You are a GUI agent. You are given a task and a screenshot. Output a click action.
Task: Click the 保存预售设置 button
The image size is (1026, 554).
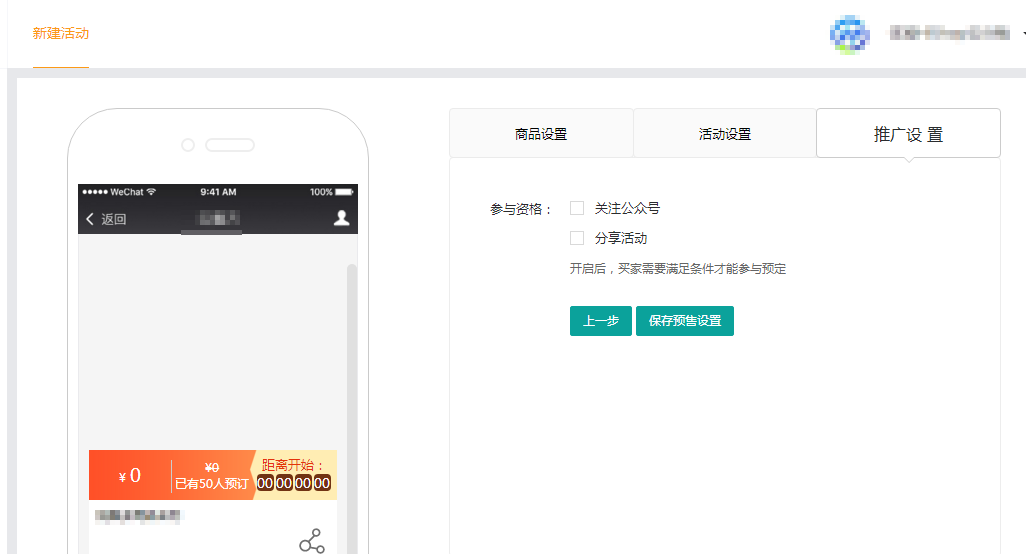[x=685, y=321]
